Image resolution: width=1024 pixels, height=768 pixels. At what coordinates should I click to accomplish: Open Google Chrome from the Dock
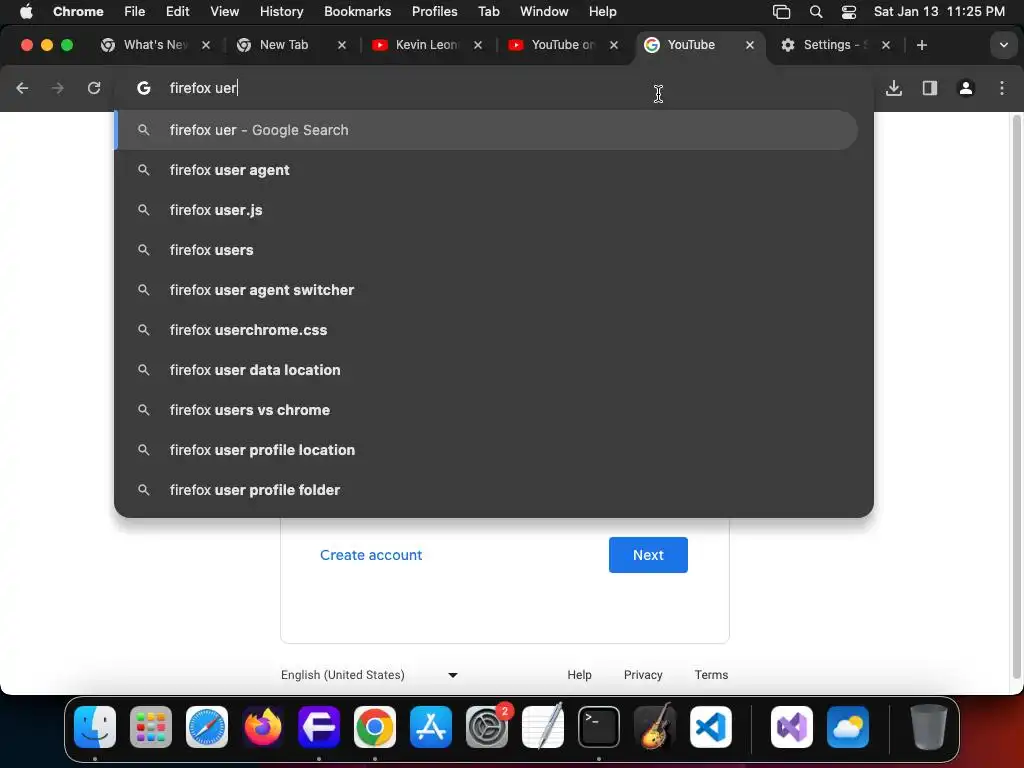(x=375, y=727)
